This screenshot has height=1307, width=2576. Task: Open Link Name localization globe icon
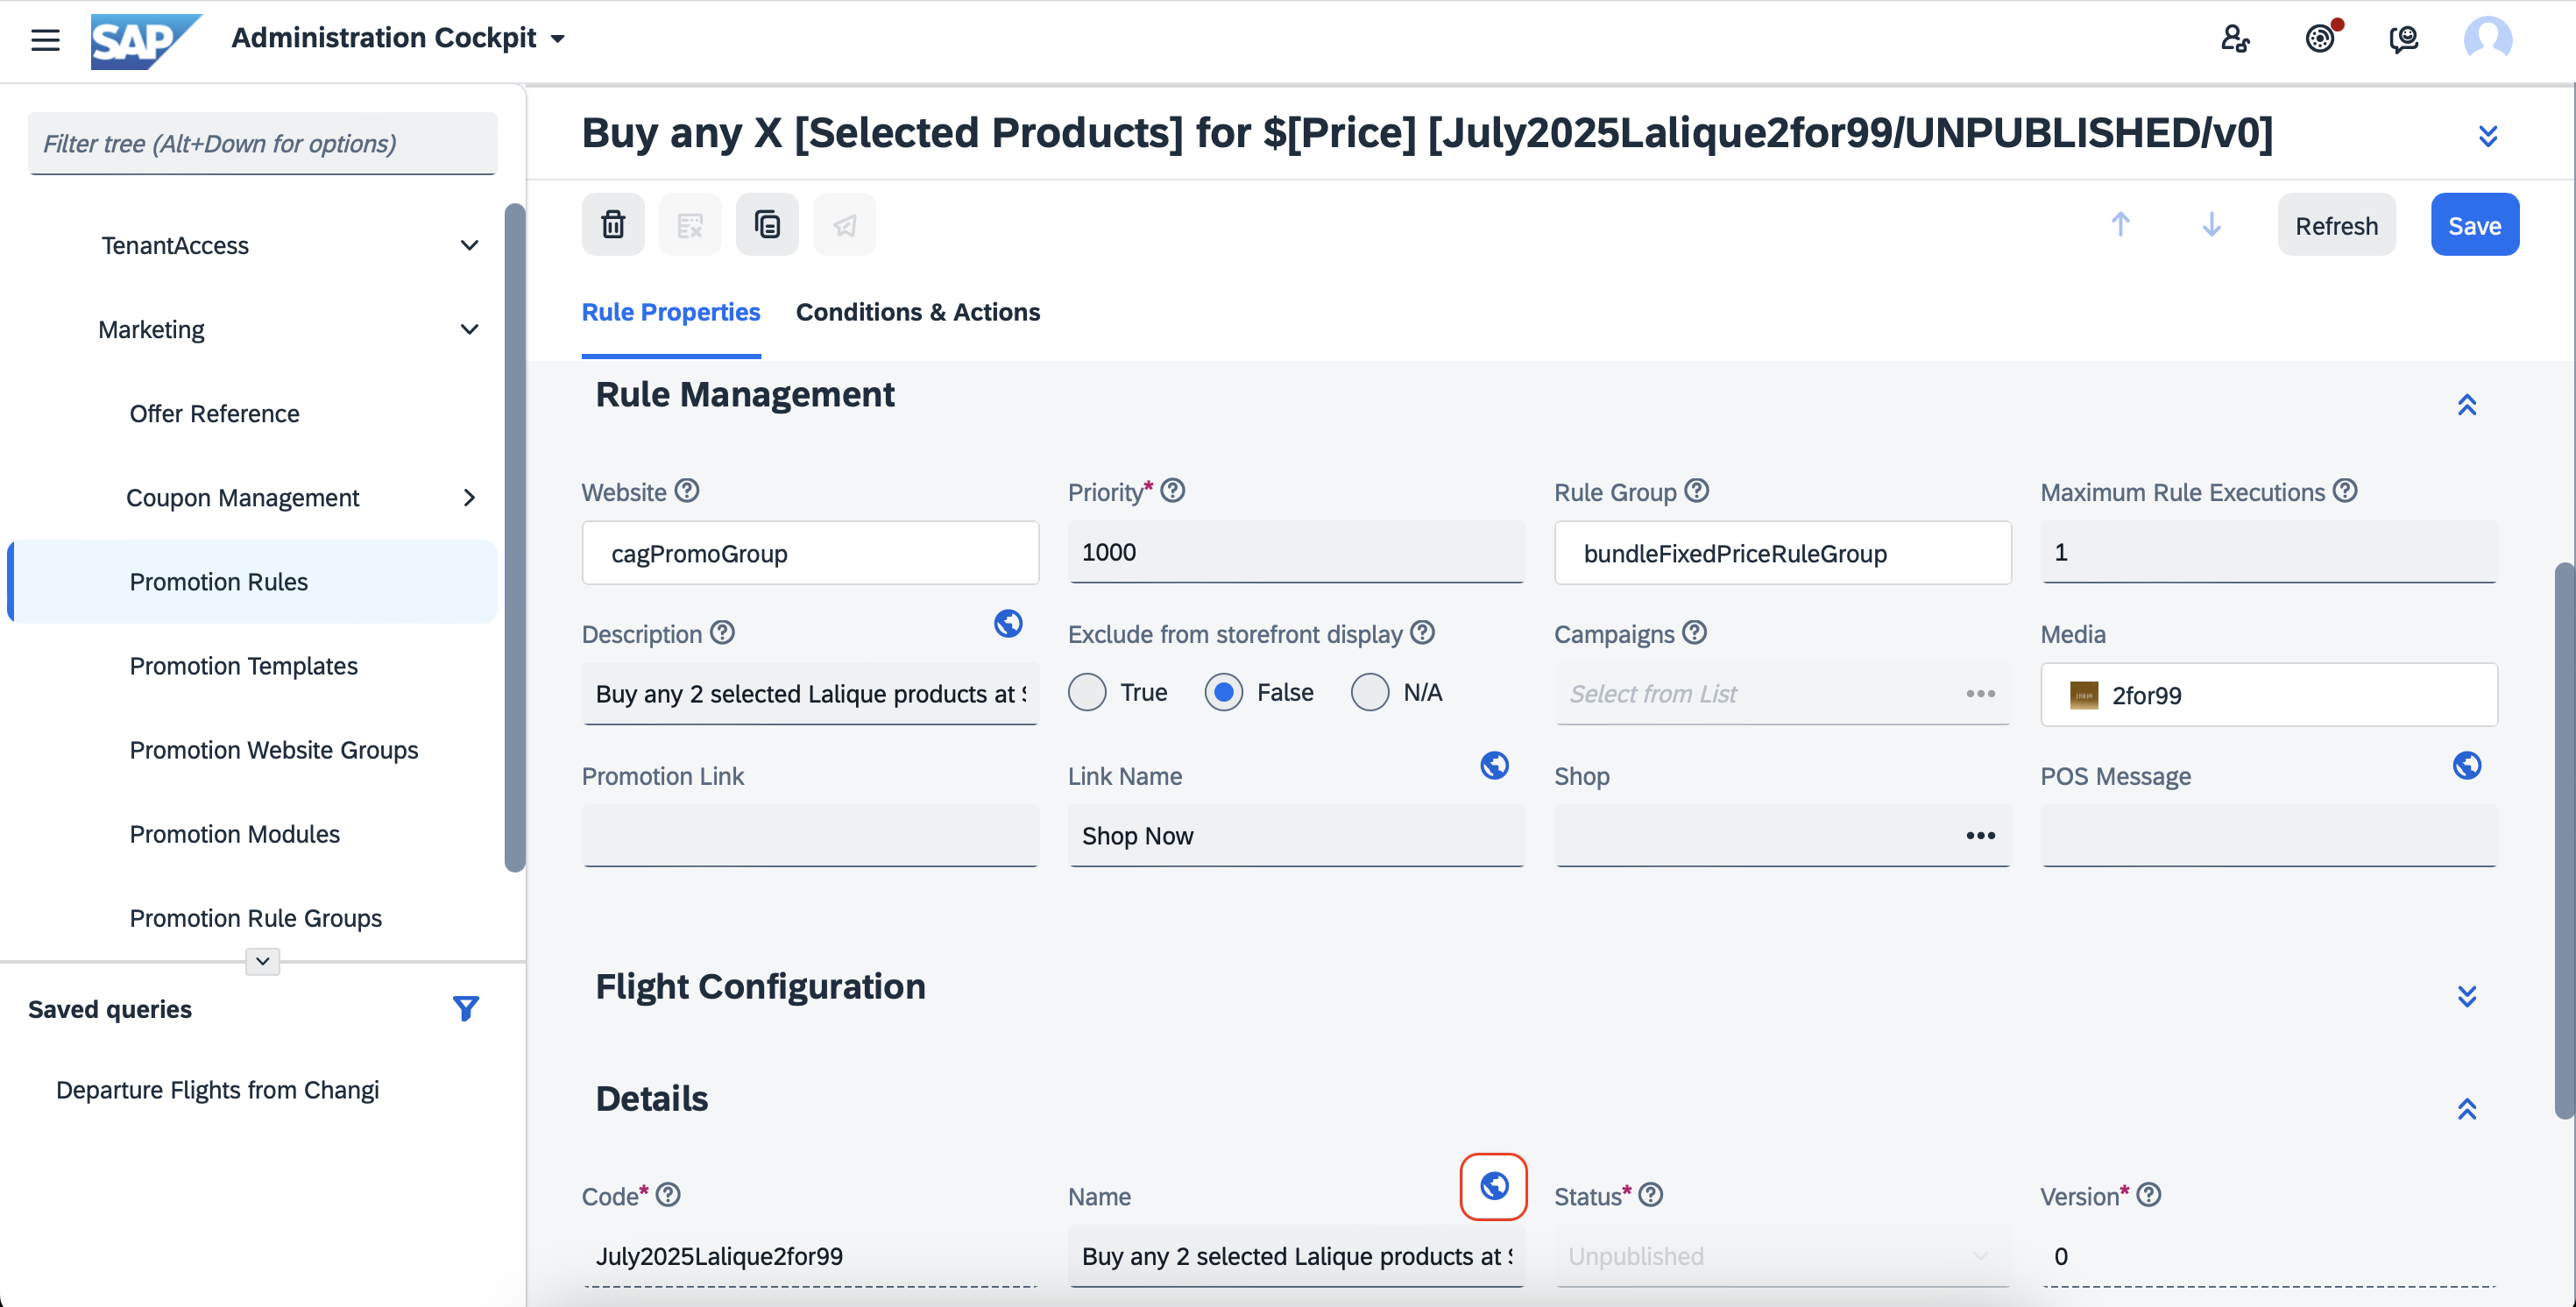click(x=1494, y=765)
